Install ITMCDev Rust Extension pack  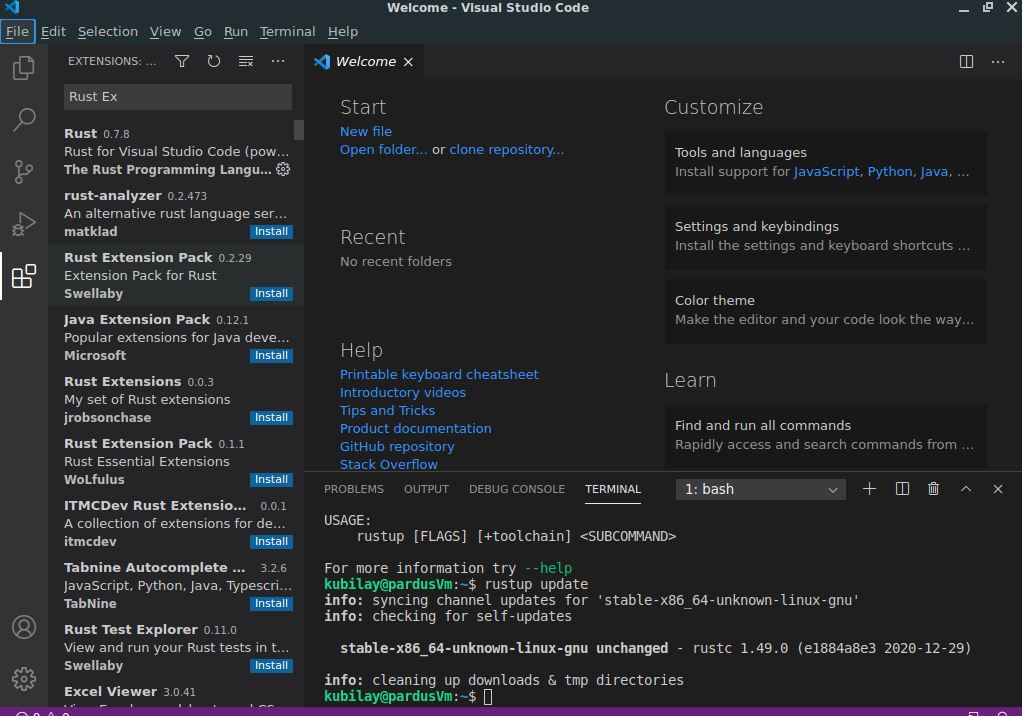click(x=271, y=541)
